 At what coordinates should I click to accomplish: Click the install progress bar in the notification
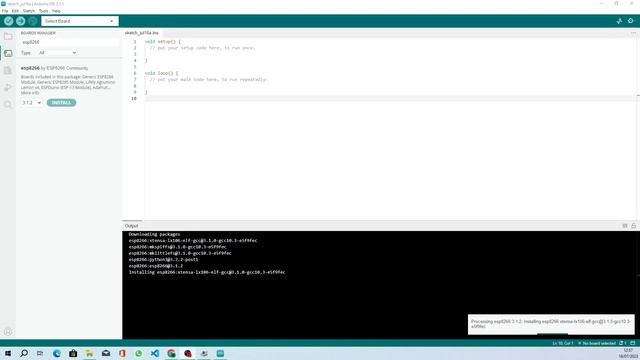[x=552, y=334]
